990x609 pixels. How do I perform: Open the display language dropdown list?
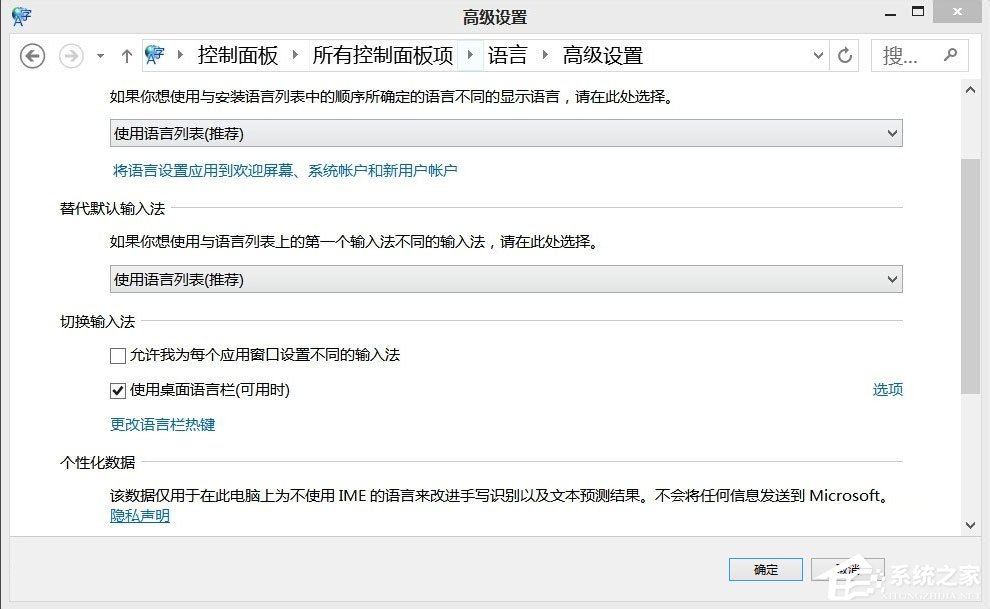891,131
